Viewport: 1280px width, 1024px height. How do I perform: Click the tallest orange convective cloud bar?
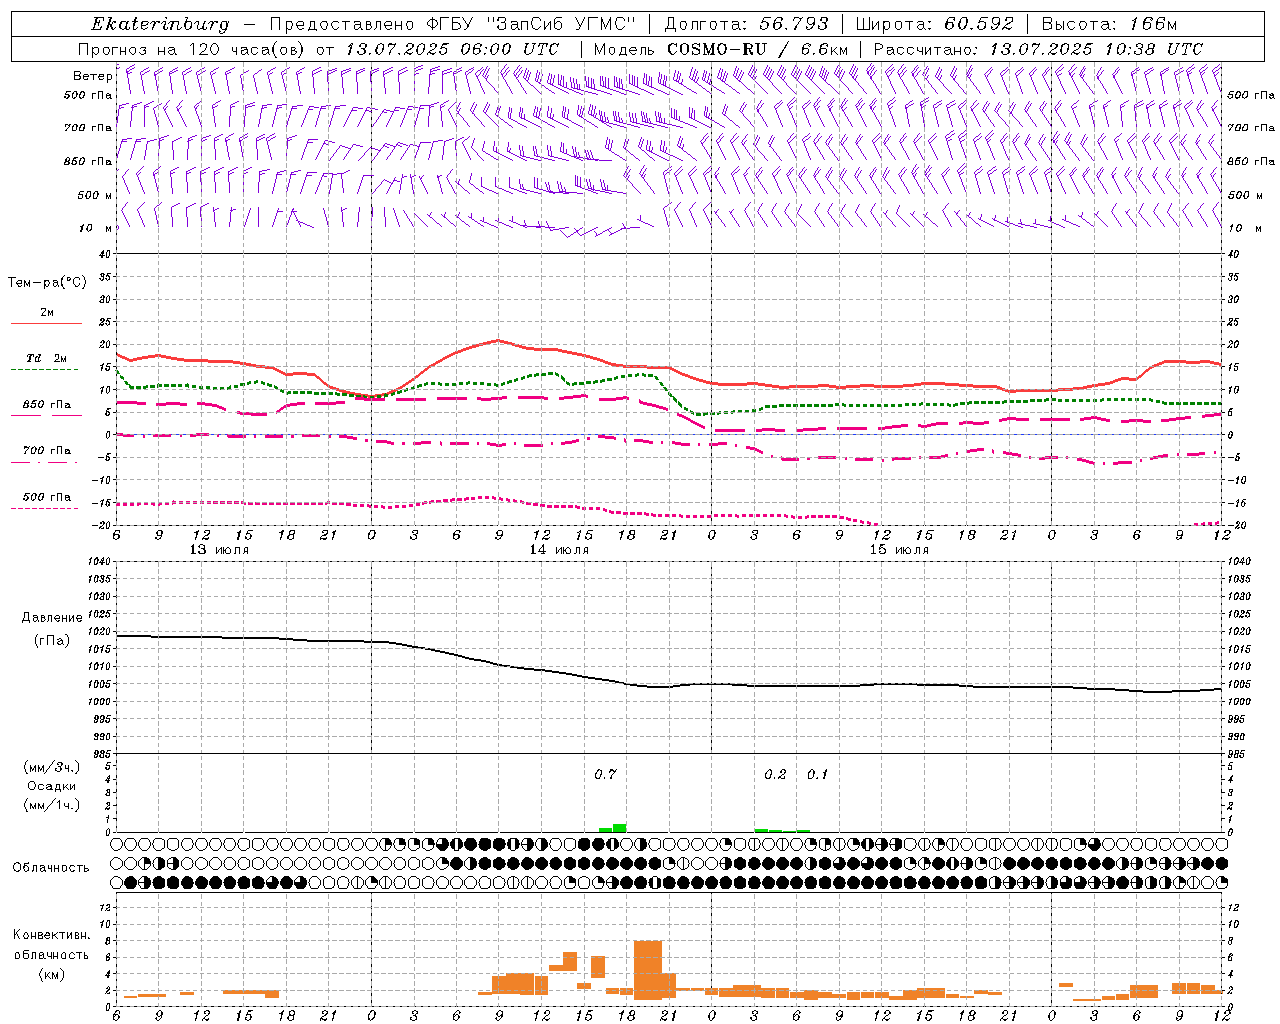tap(648, 969)
